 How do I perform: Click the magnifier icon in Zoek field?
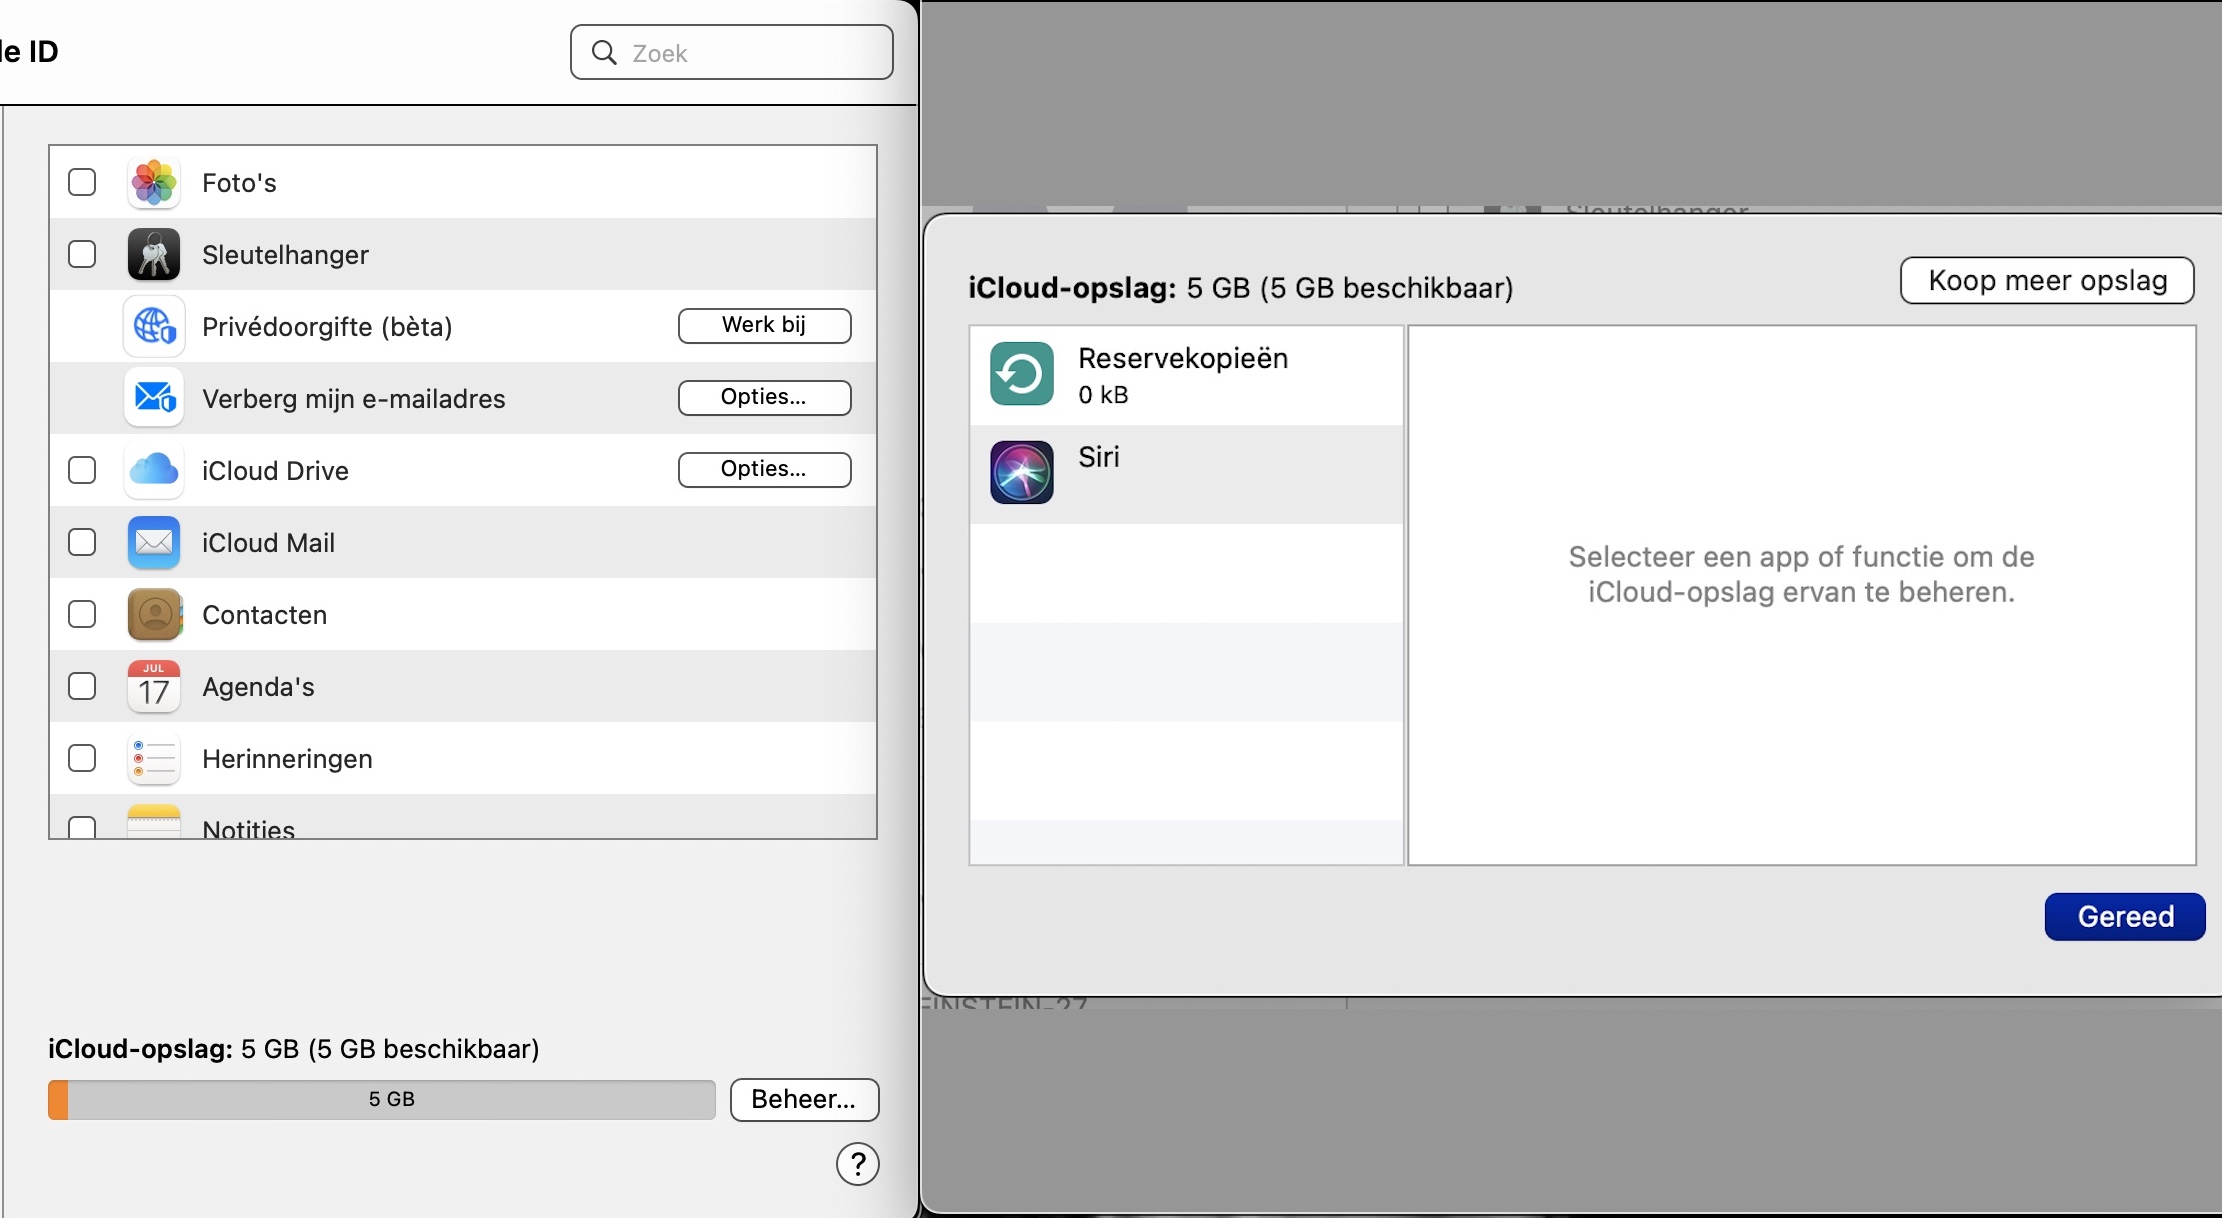604,52
